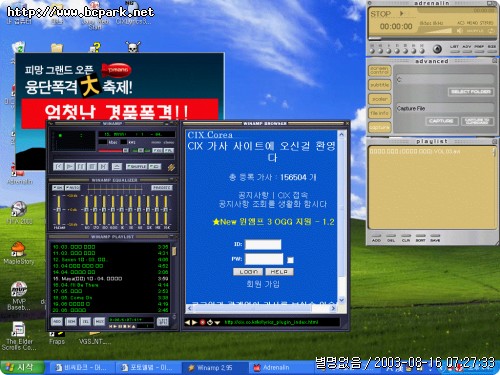Toggle the Winamp equalizer ON button

(x=58, y=188)
